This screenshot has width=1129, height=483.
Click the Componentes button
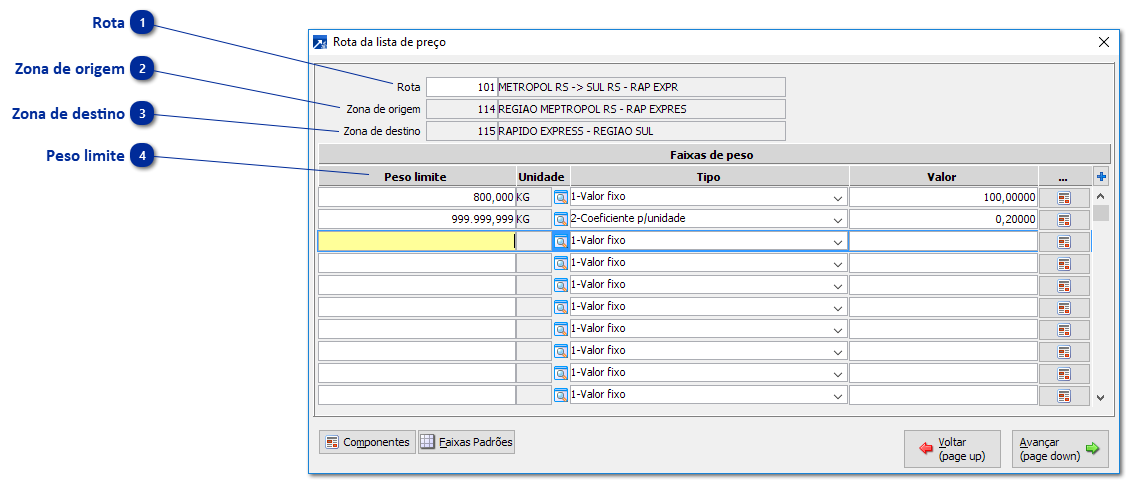point(367,442)
